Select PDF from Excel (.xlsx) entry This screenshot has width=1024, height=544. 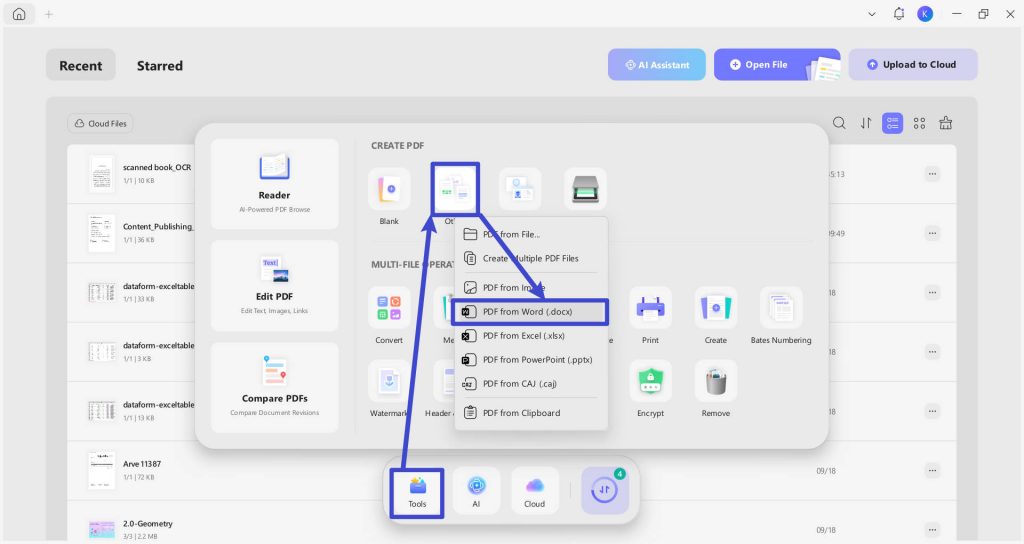(531, 336)
